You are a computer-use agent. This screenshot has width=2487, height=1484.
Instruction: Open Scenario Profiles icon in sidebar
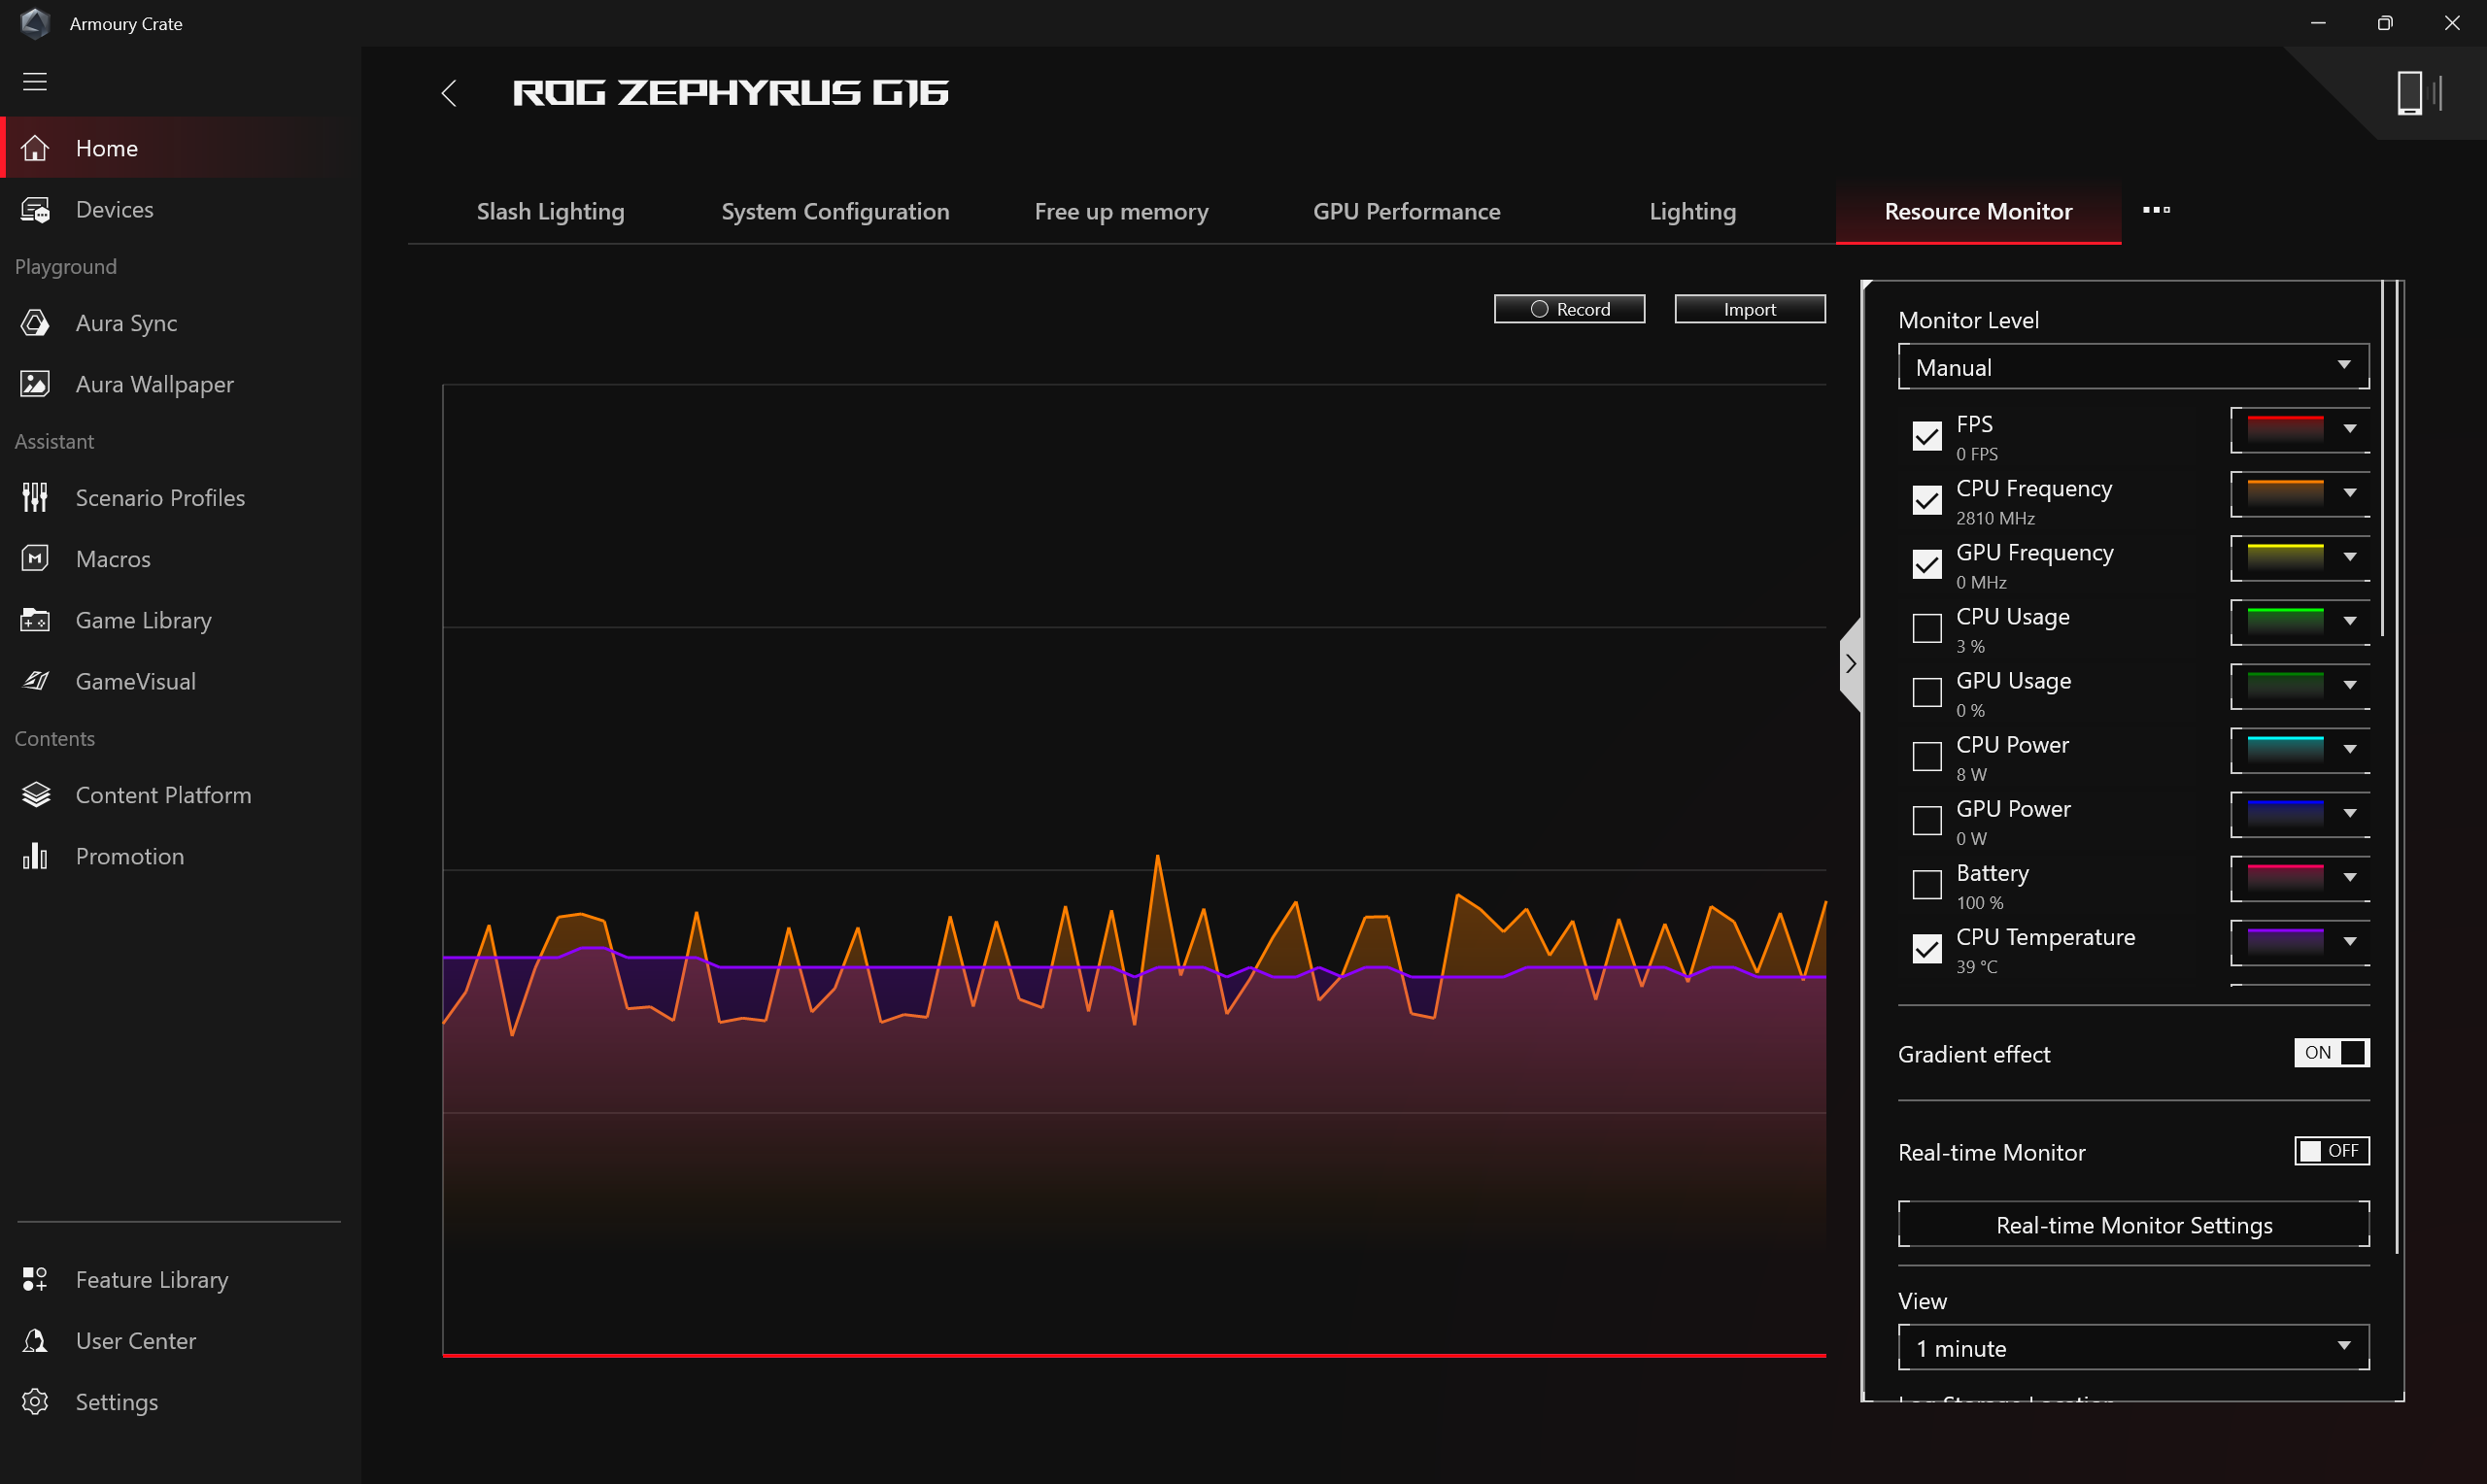click(x=35, y=497)
